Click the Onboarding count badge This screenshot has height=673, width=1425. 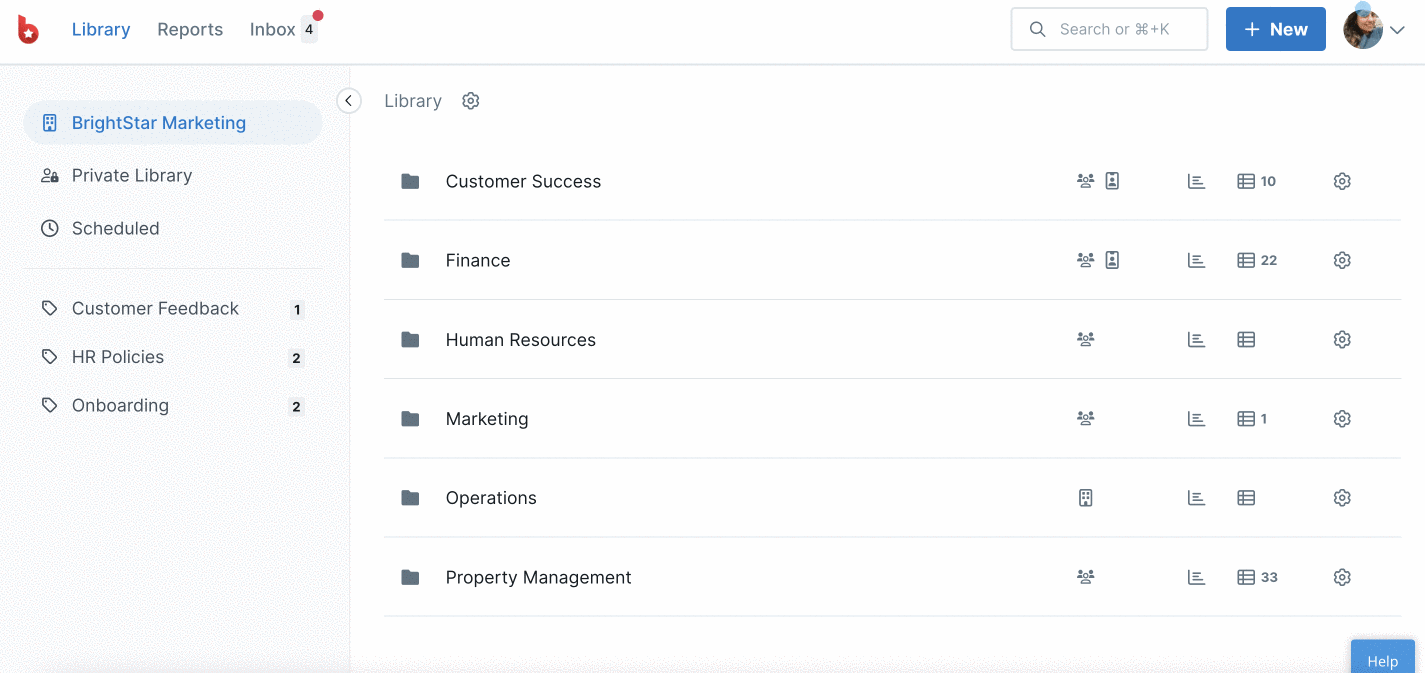click(x=296, y=407)
